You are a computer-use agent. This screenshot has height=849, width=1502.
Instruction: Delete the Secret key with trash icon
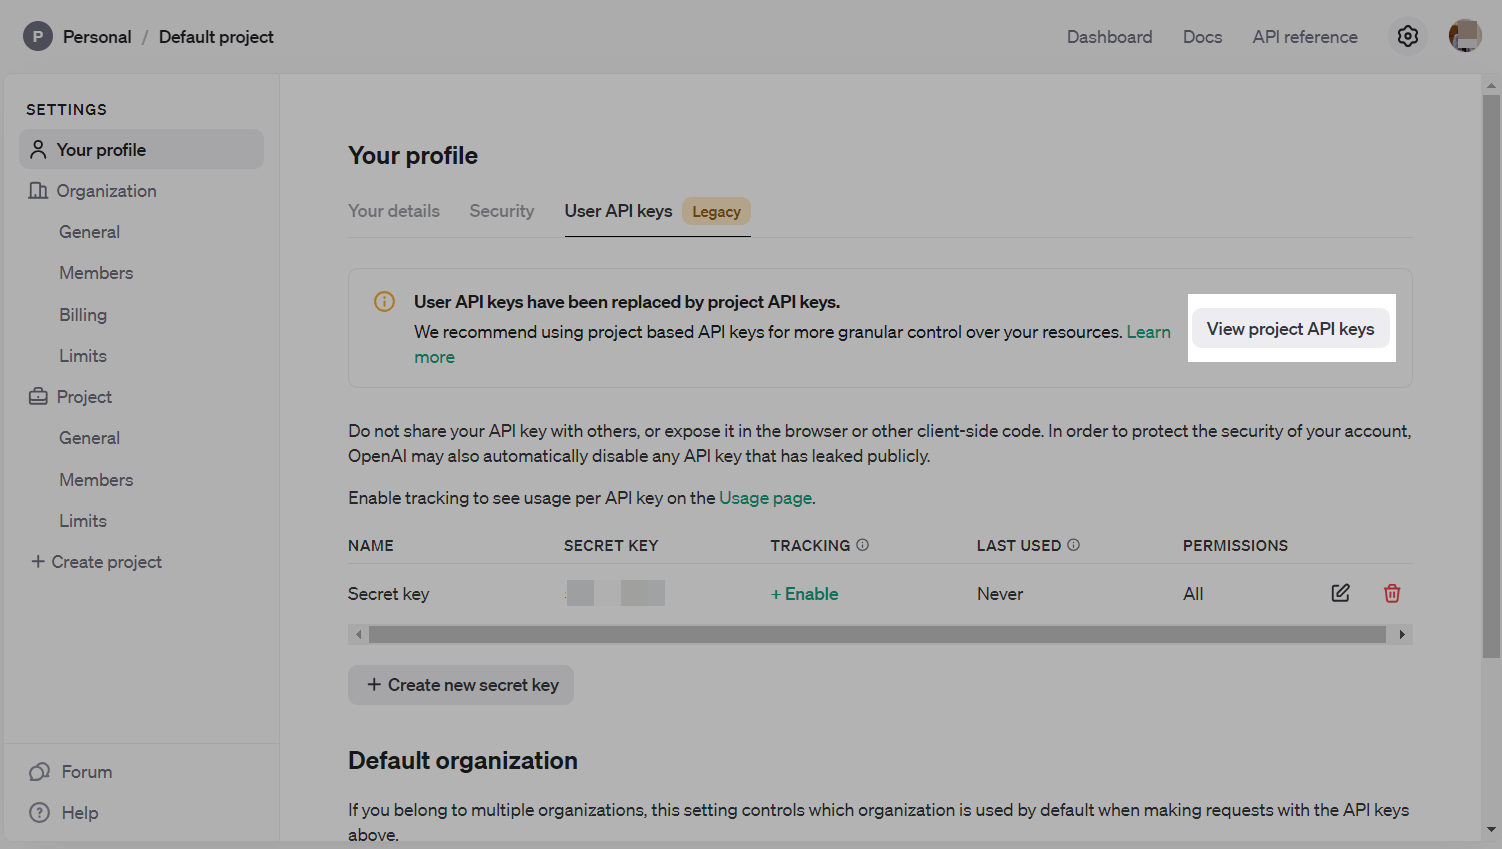1391,593
